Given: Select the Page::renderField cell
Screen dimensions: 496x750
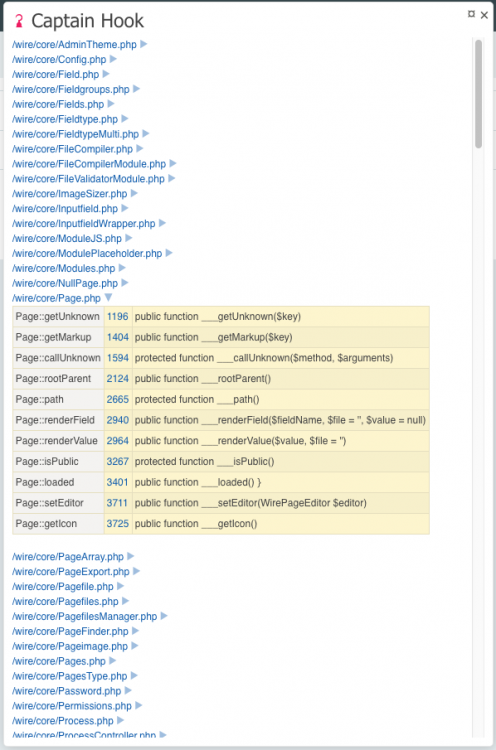Looking at the screenshot, I should (58, 420).
